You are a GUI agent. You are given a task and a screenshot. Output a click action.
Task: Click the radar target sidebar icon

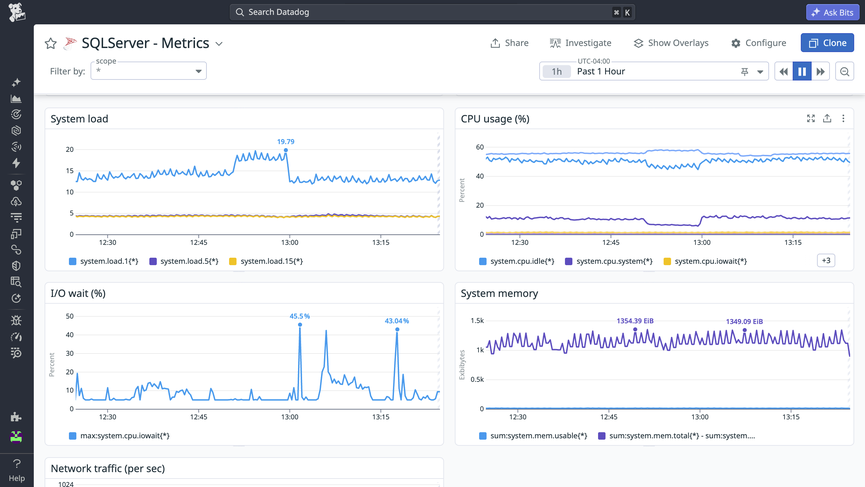click(x=16, y=115)
